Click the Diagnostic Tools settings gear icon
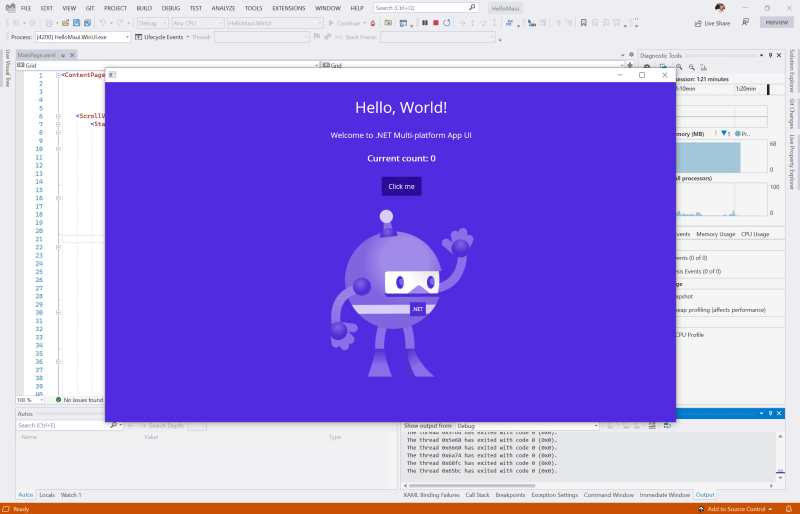Screen dimensions: 800x514 (x=647, y=67)
